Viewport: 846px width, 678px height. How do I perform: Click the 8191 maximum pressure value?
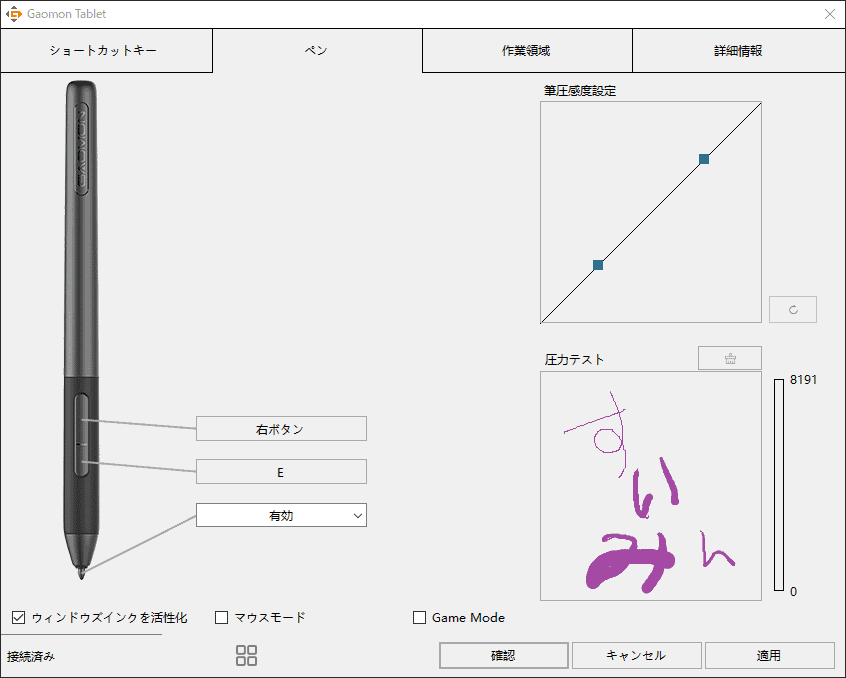coord(803,380)
